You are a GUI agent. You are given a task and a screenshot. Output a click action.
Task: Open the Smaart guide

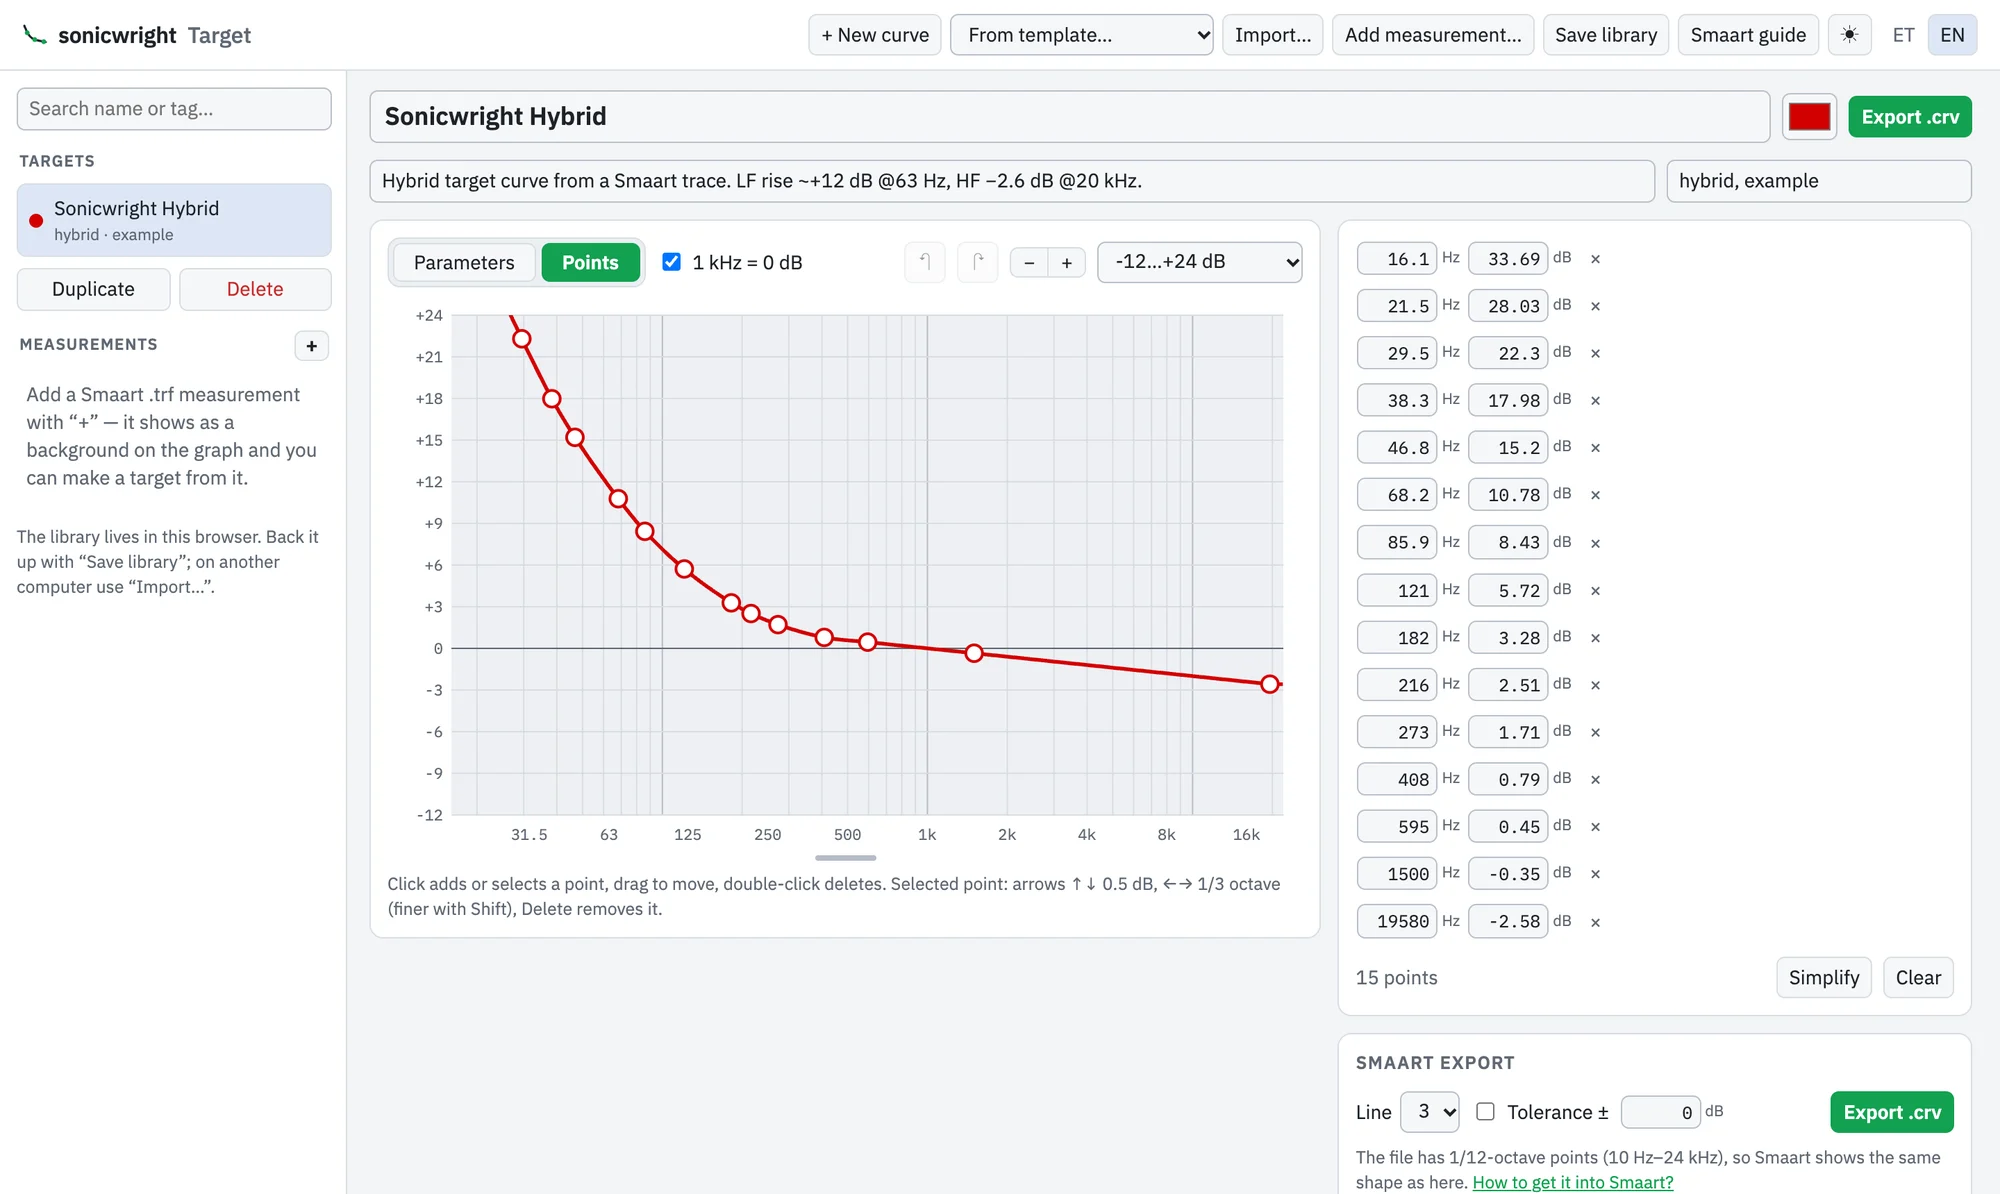[1748, 35]
